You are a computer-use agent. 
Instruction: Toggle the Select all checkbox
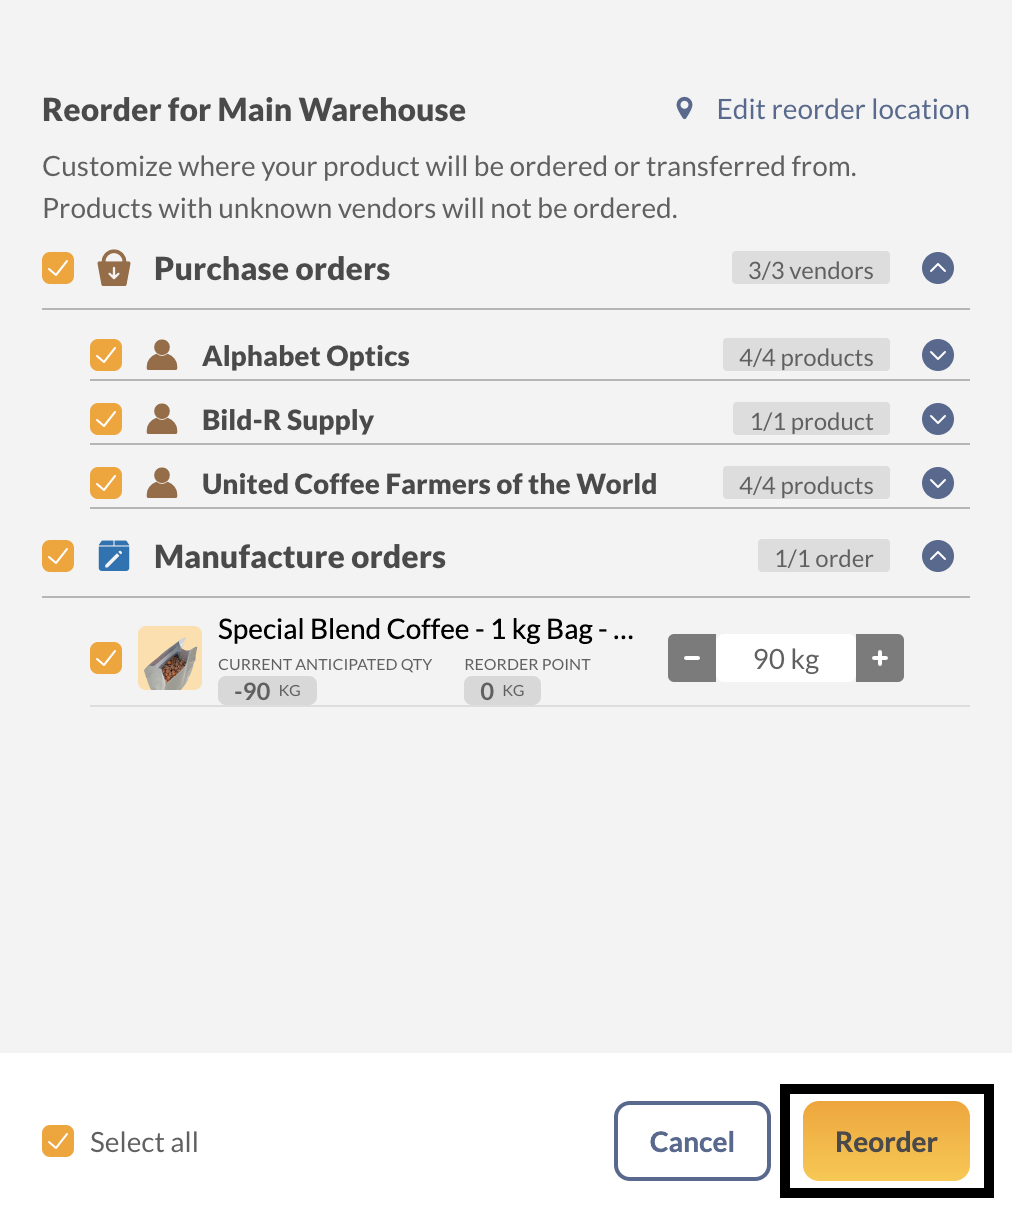(x=58, y=1141)
